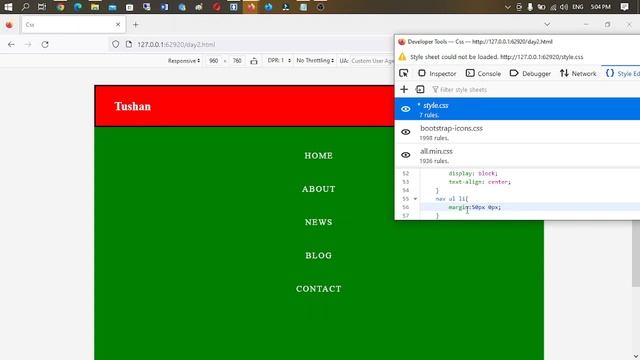Select the Css browser tab
This screenshot has width=640, height=360.
coord(73,24)
